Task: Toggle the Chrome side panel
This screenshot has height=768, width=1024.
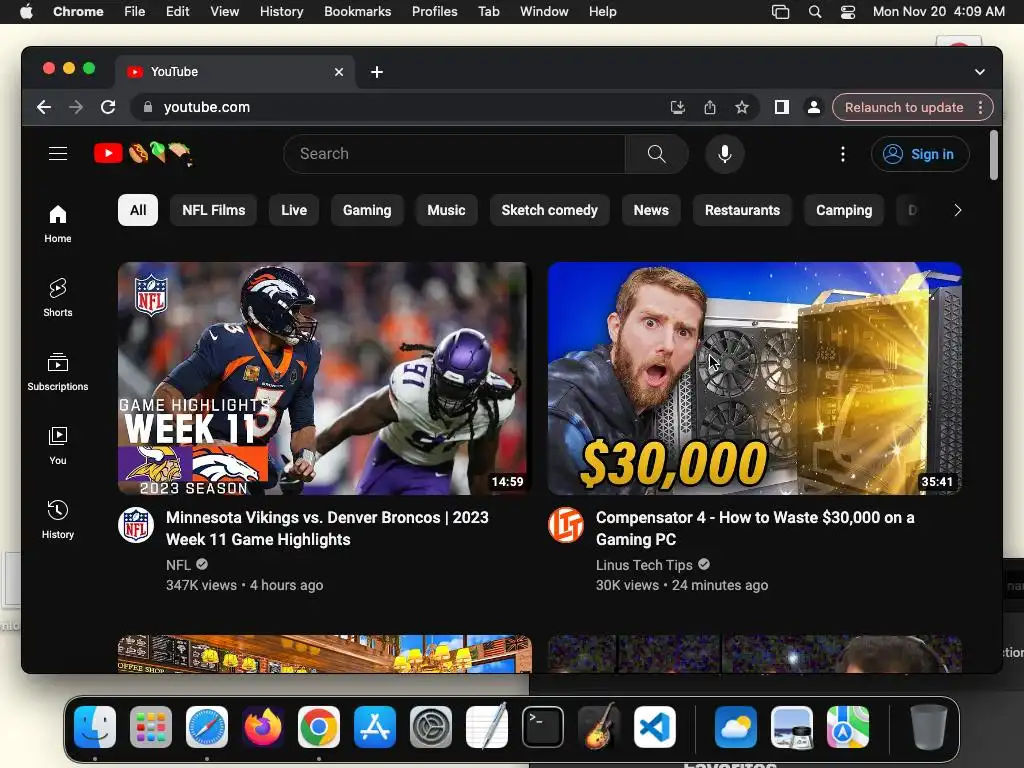Action: [x=782, y=107]
